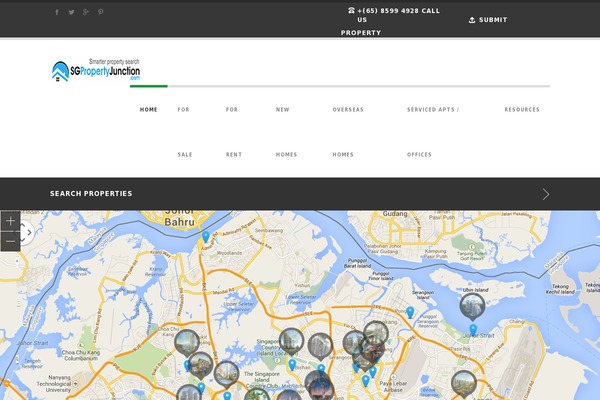This screenshot has width=600, height=400.
Task: Open the For Rent menu
Action: pos(233,132)
